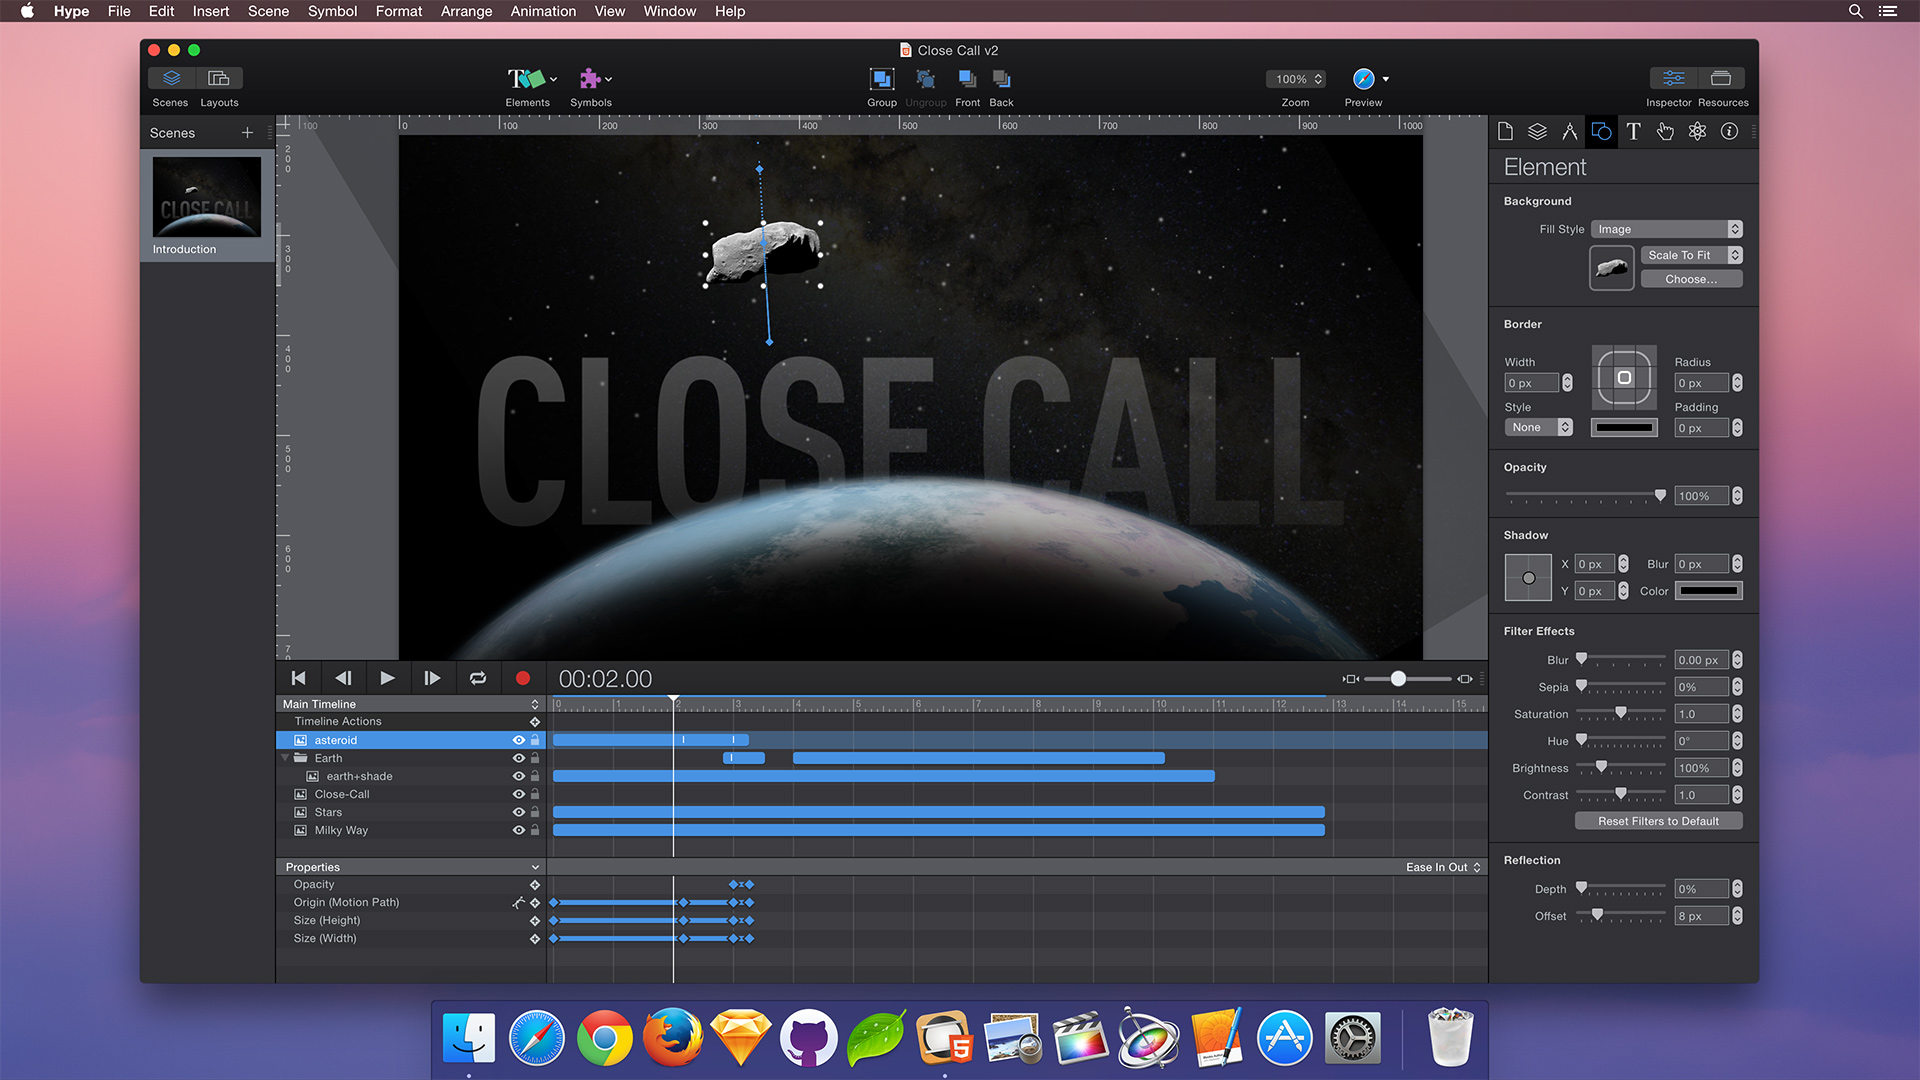The image size is (1920, 1080).
Task: Lock the Close-Call layer
Action: [535, 794]
